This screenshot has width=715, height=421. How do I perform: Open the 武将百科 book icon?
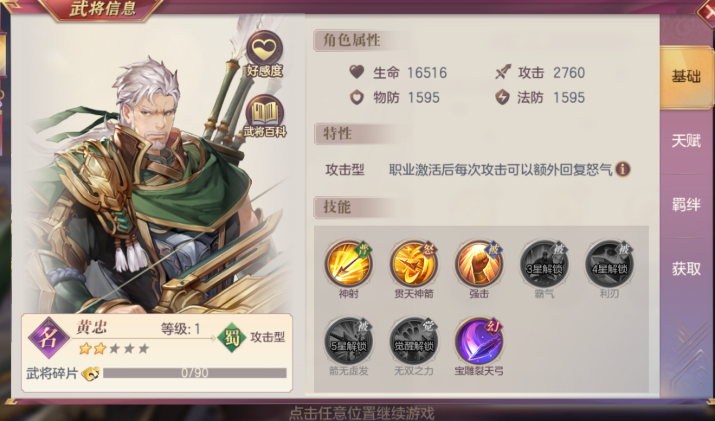264,113
